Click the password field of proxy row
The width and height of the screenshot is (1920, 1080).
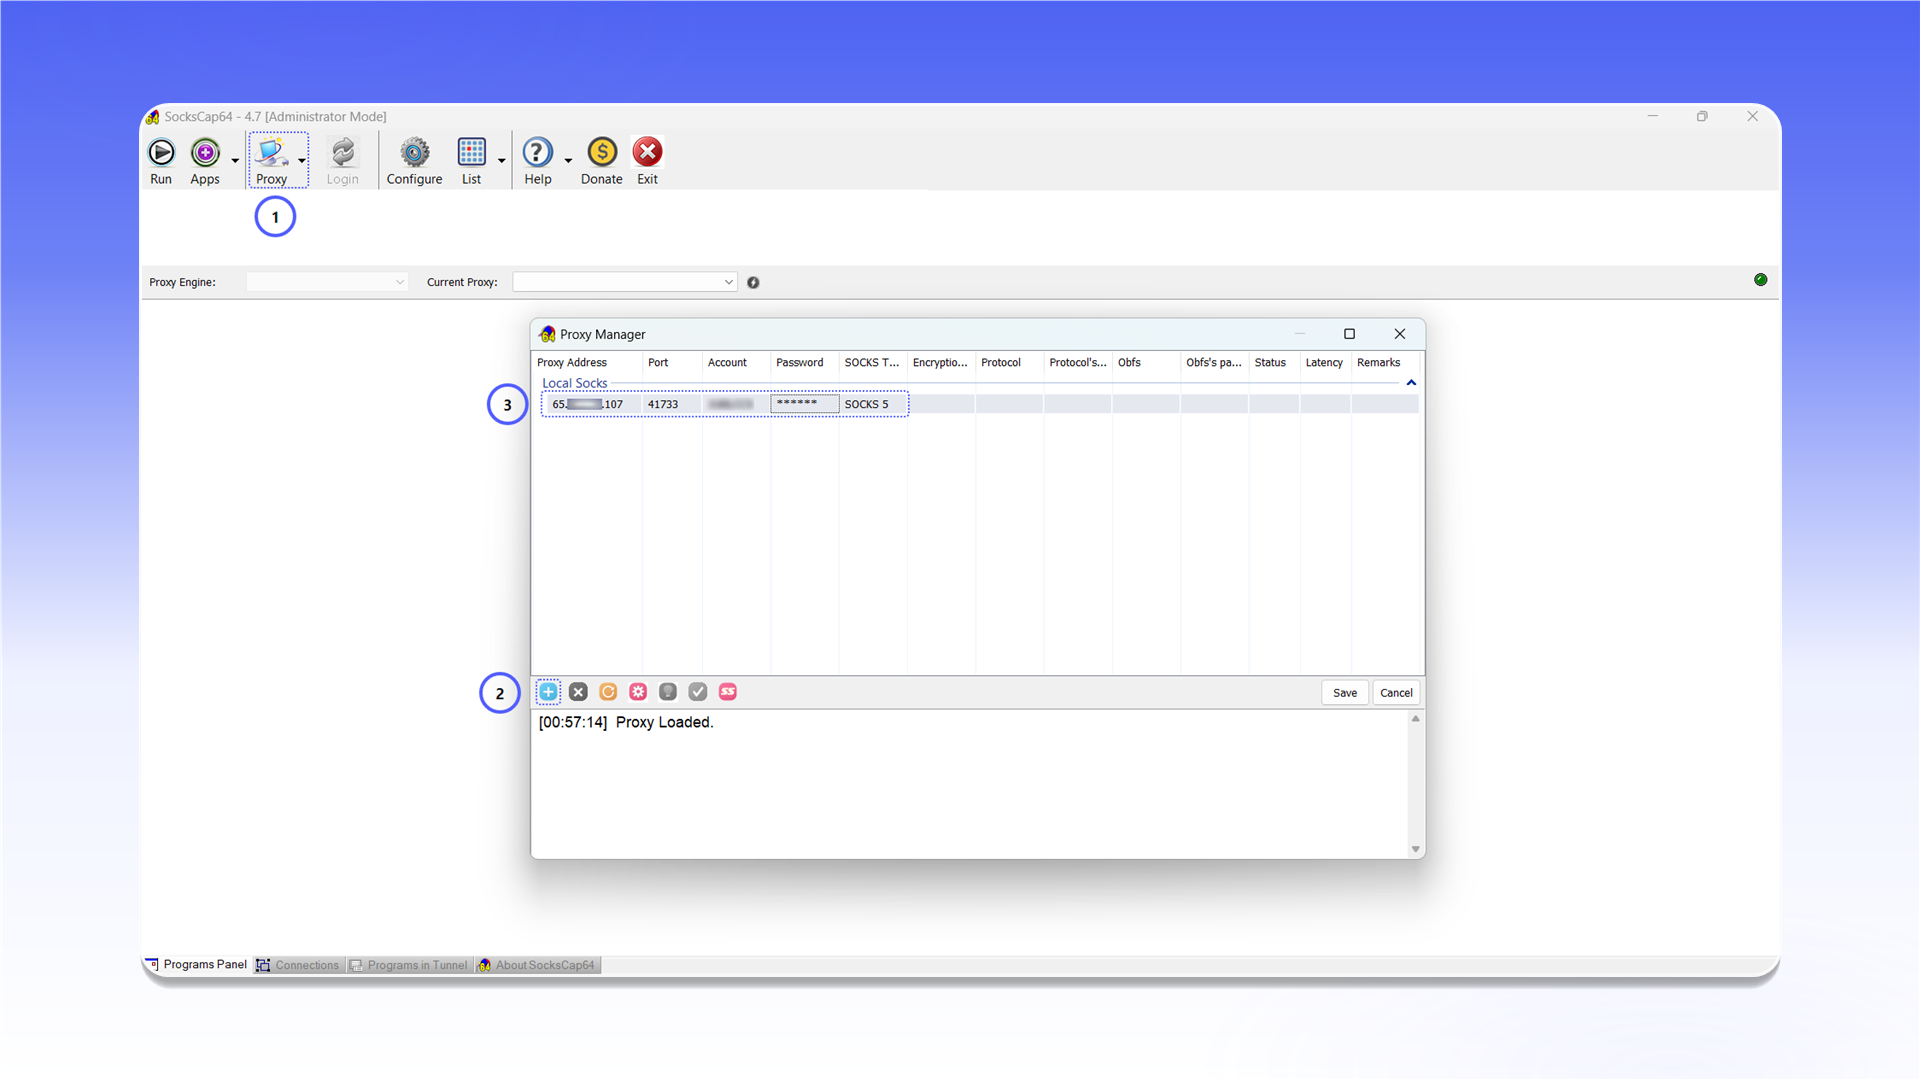point(804,404)
